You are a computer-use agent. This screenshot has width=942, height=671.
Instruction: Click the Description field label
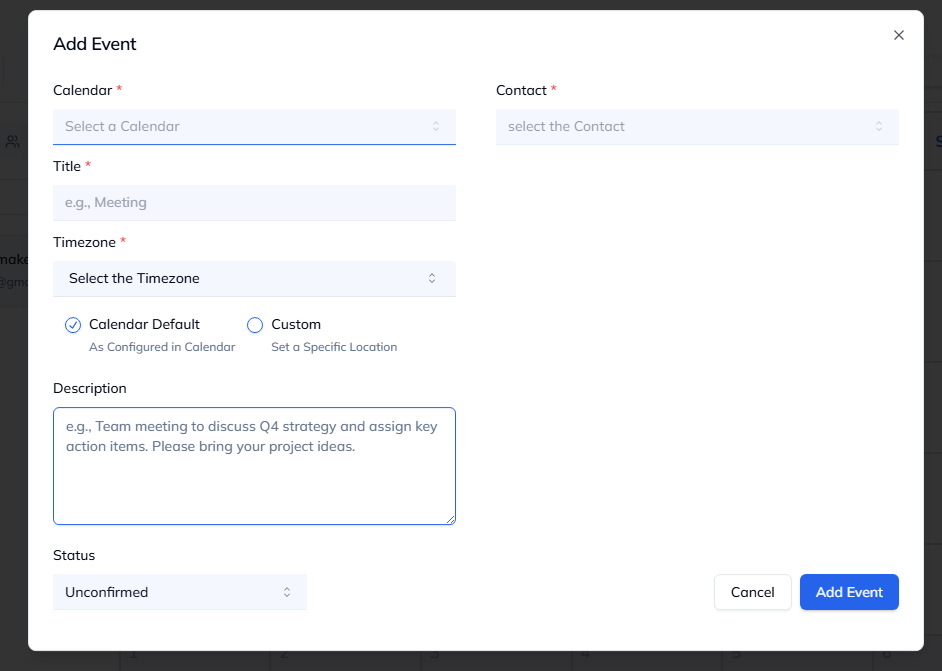(x=90, y=388)
